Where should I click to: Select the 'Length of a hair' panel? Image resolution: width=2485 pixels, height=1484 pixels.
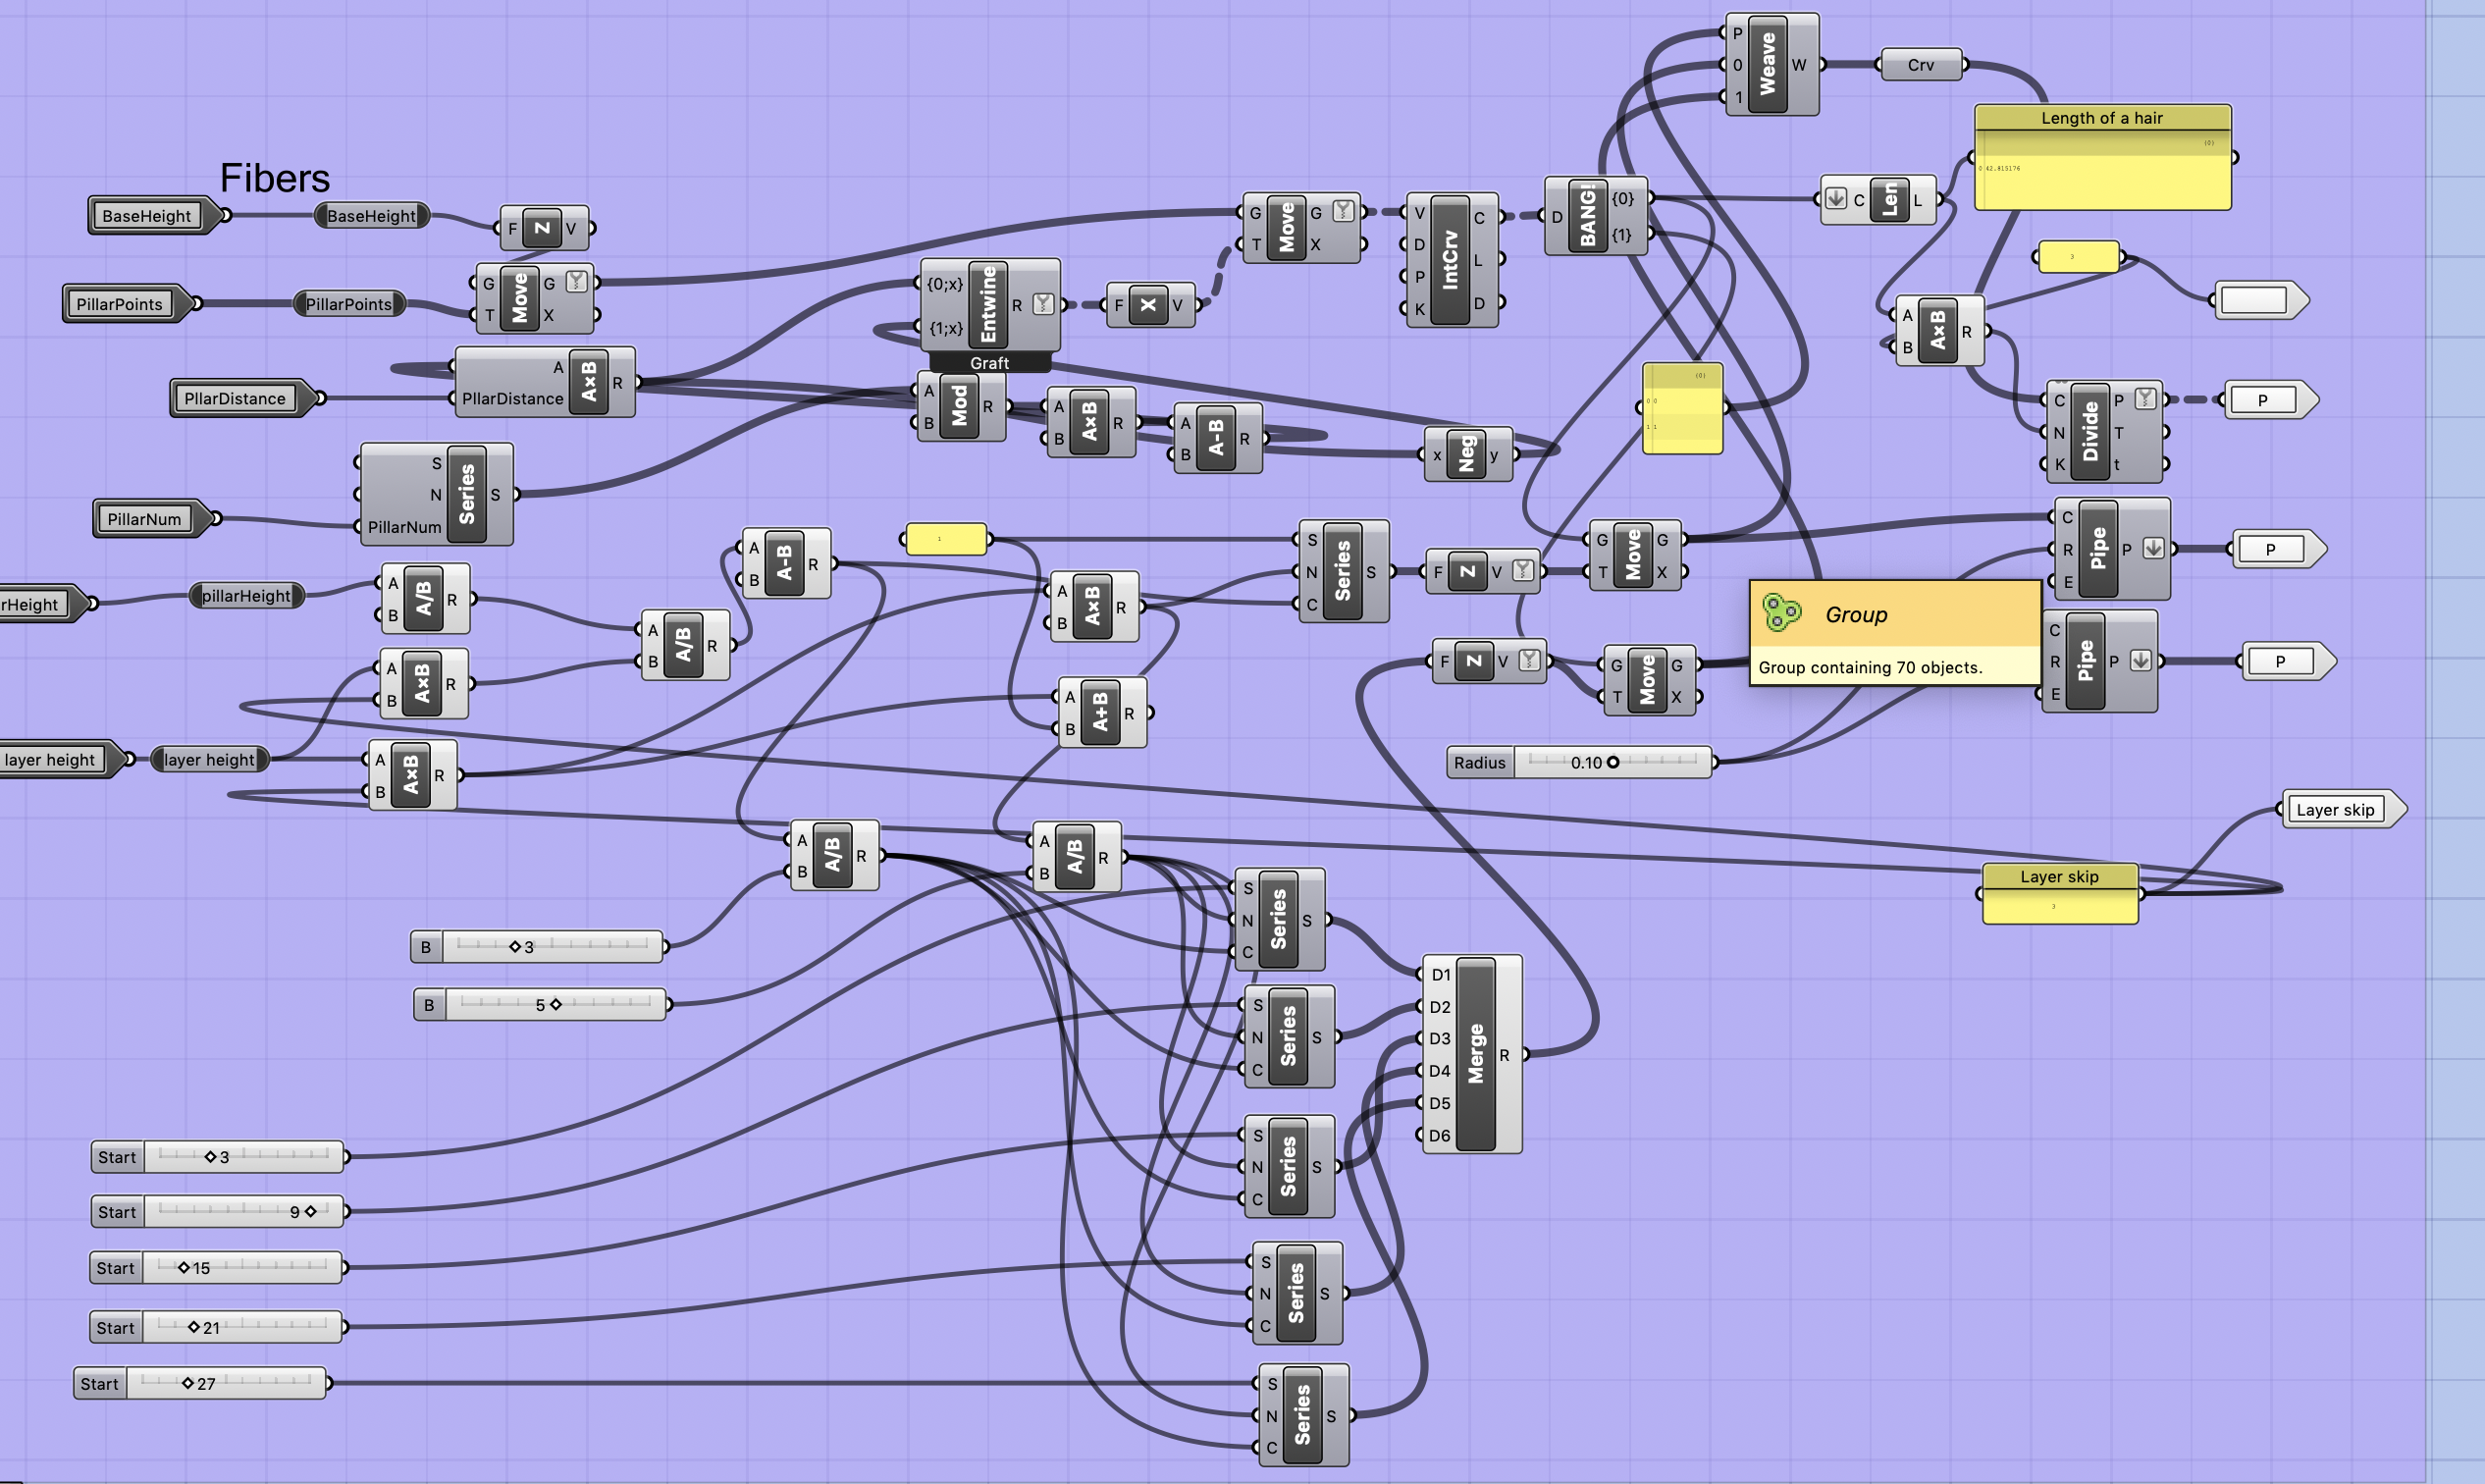click(2102, 157)
